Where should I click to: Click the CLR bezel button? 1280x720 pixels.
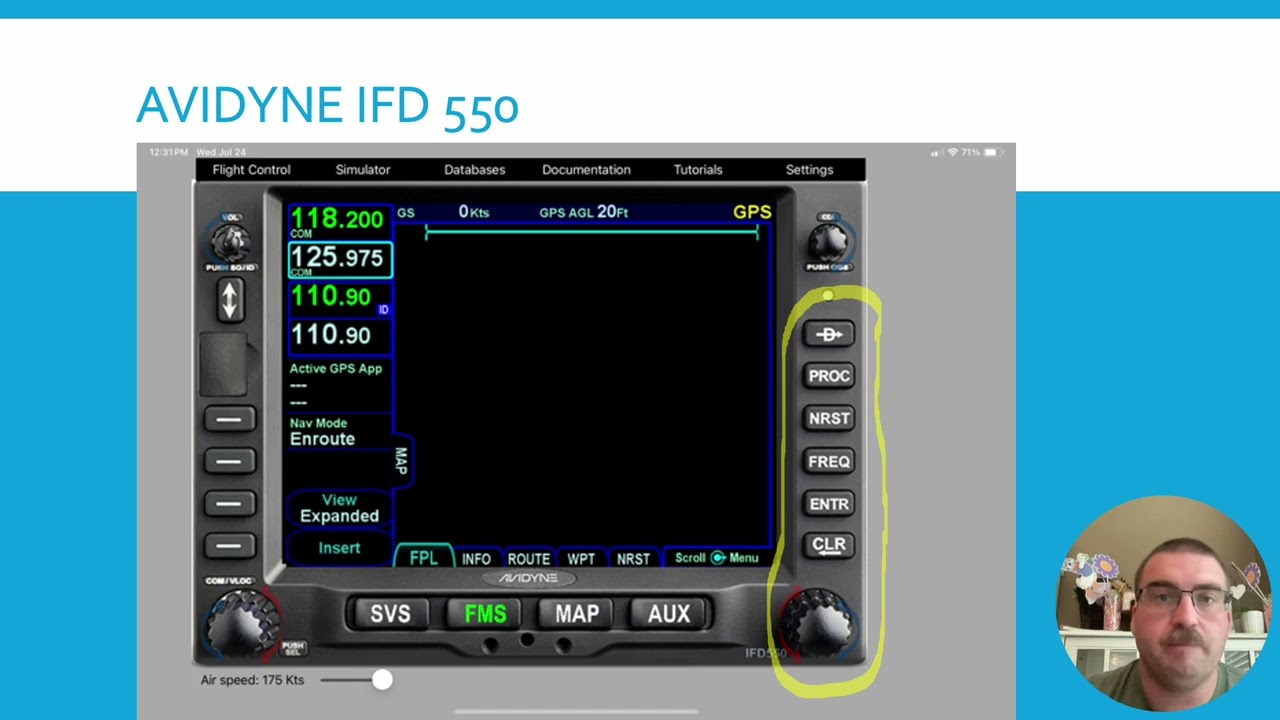tap(829, 545)
